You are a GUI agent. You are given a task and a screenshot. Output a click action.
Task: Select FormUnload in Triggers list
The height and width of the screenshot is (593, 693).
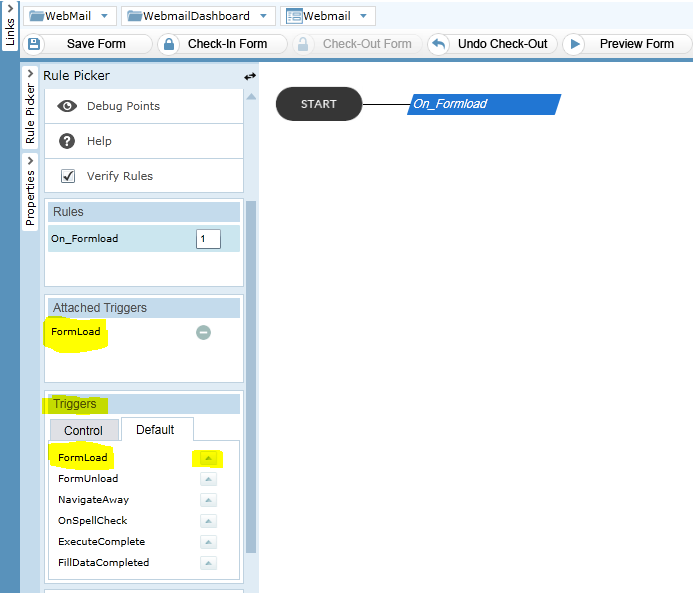[88, 479]
